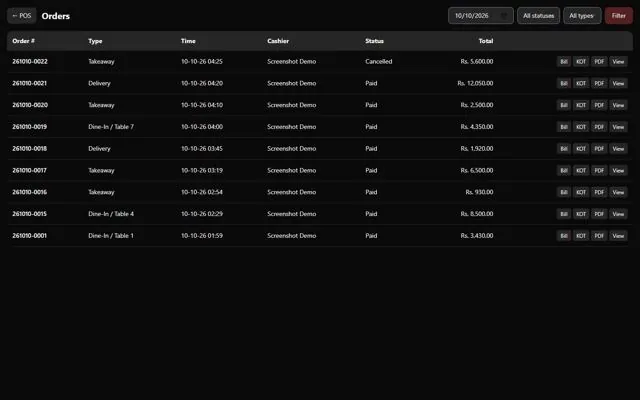Select order number 261010-0022
Image resolution: width=640 pixels, height=400 pixels.
[x=30, y=62]
